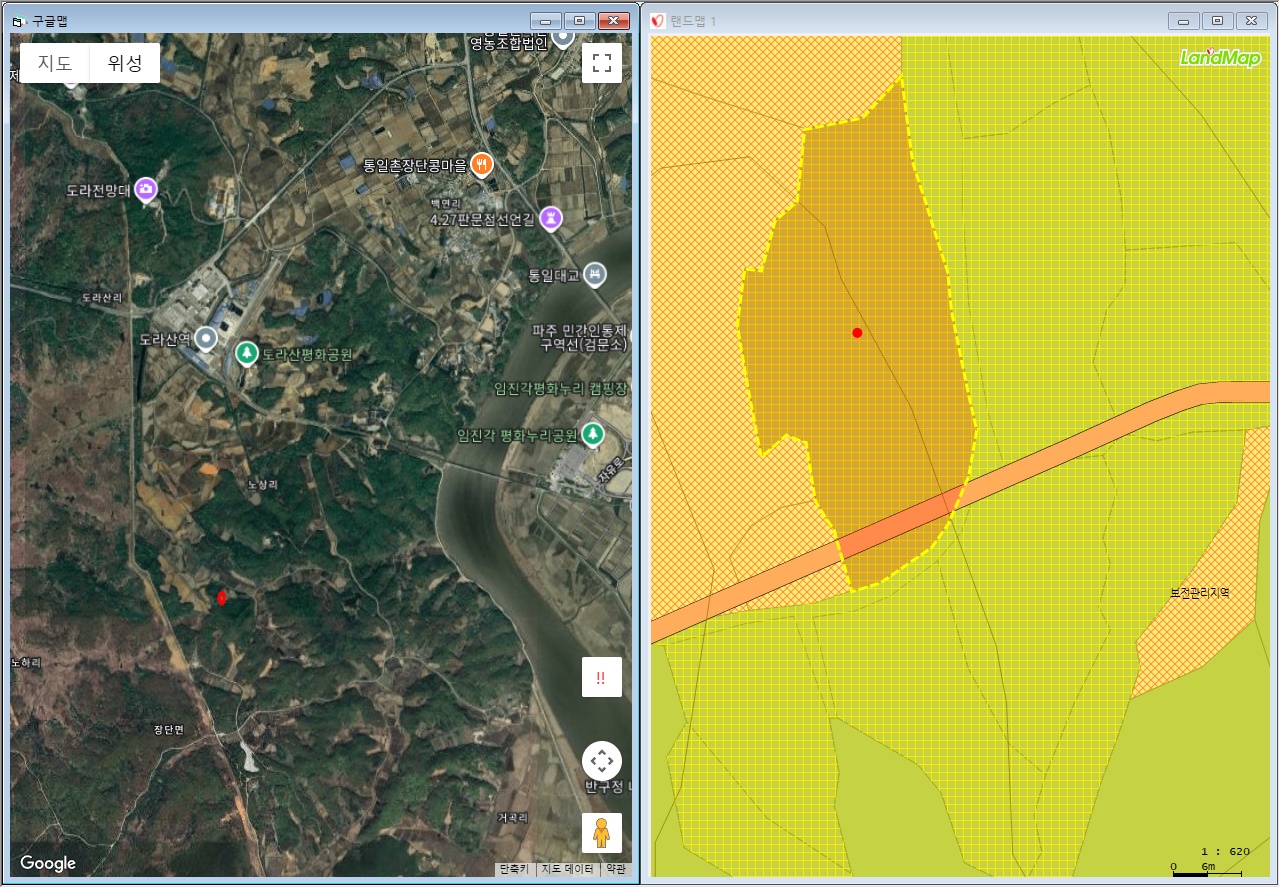The height and width of the screenshot is (888, 1280).
Task: Click the 임진각 평화누리공원 tree marker
Action: [x=594, y=434]
